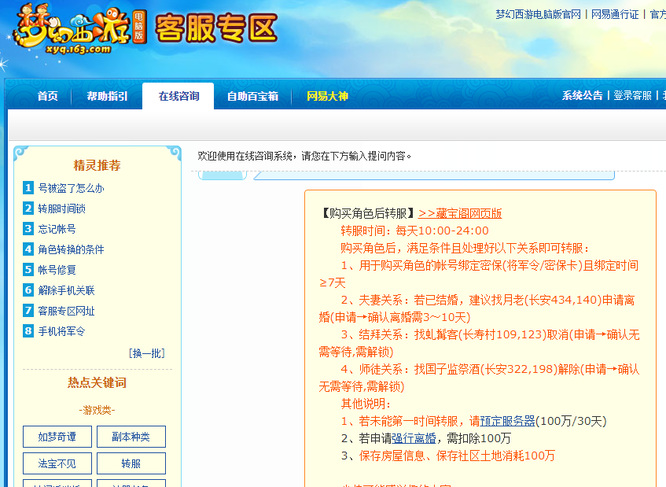Open the 自助百宝箱 tab
Viewport: 666px width, 487px height.
[x=253, y=96]
